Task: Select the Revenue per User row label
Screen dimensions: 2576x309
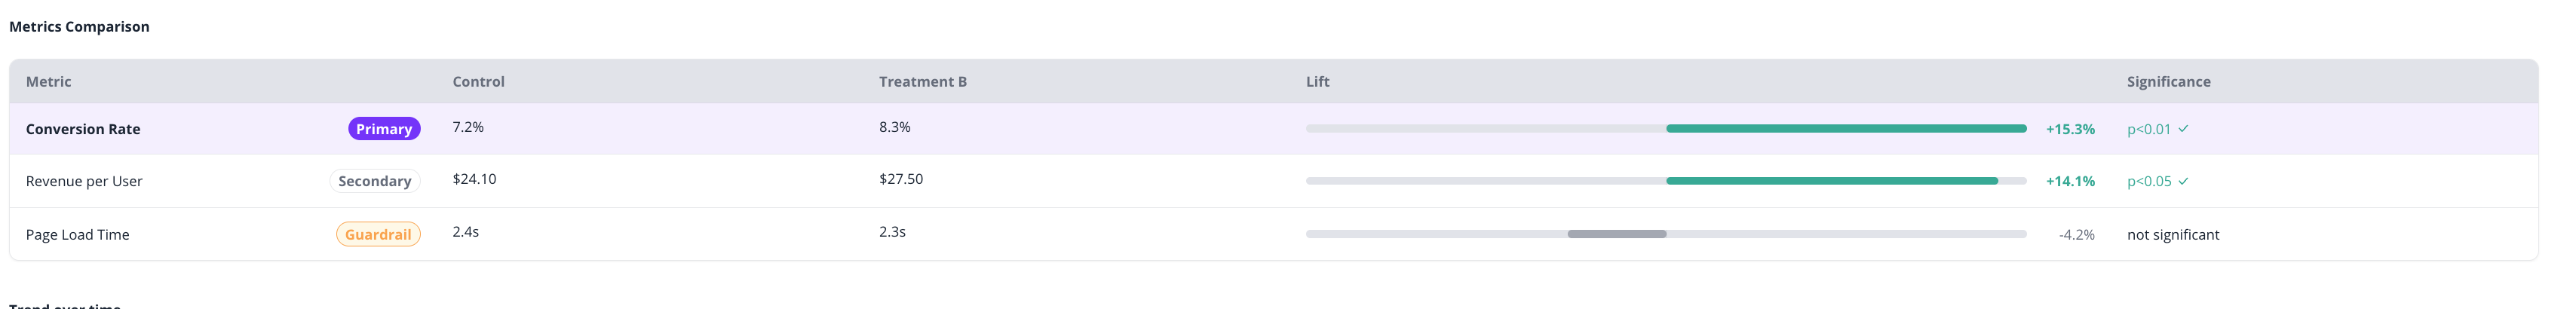Action: tap(84, 181)
